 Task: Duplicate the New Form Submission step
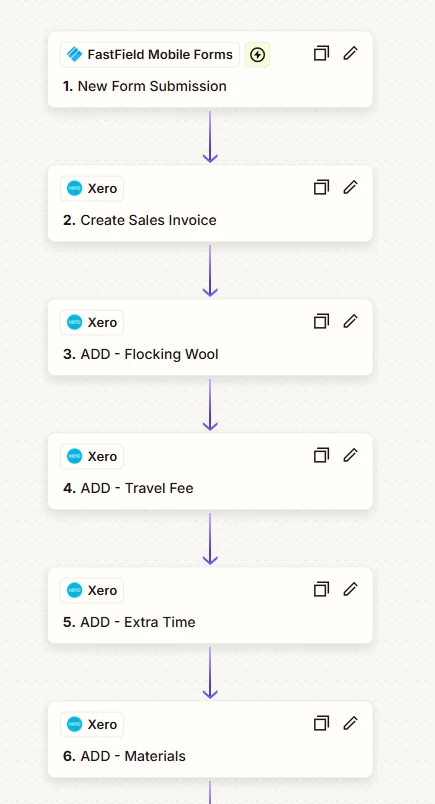pyautogui.click(x=321, y=53)
